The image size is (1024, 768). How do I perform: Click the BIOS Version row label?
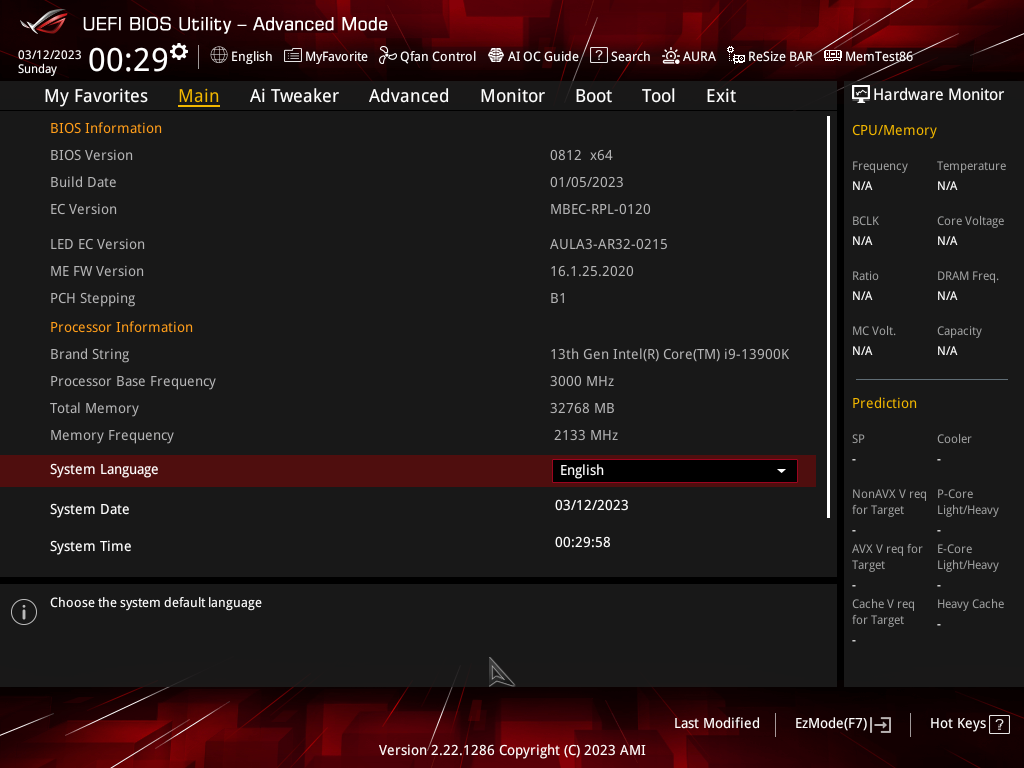[x=91, y=155]
